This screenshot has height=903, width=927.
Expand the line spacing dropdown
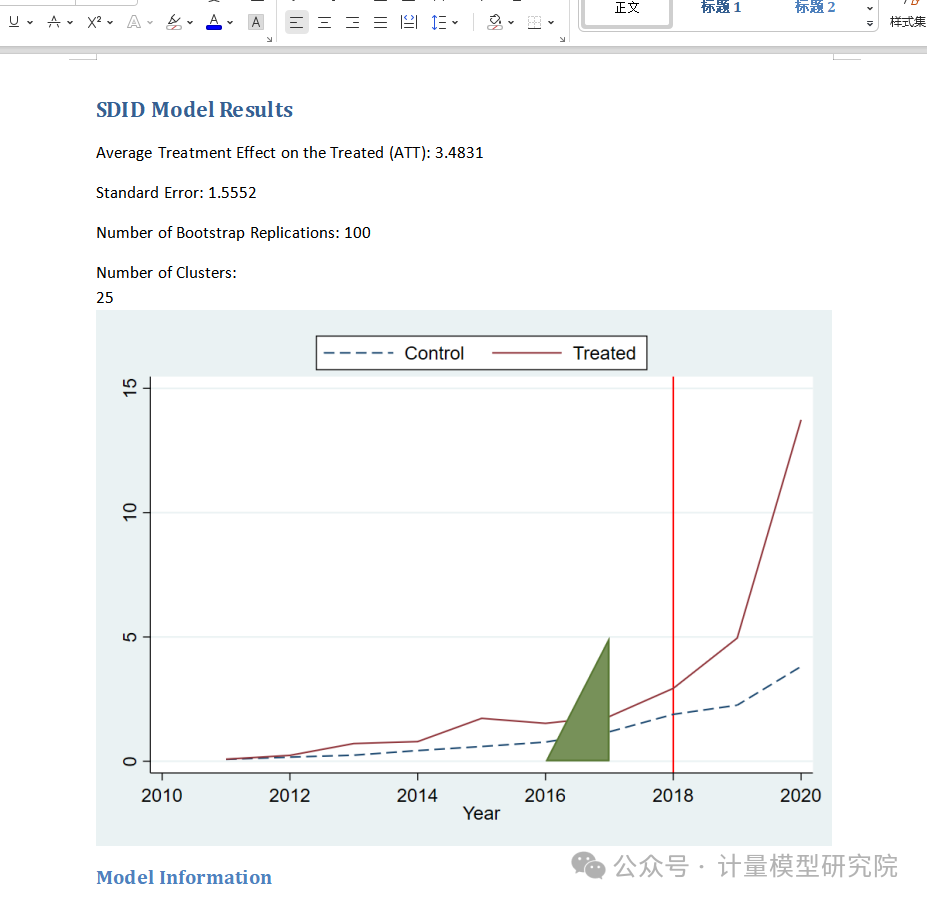pyautogui.click(x=455, y=23)
